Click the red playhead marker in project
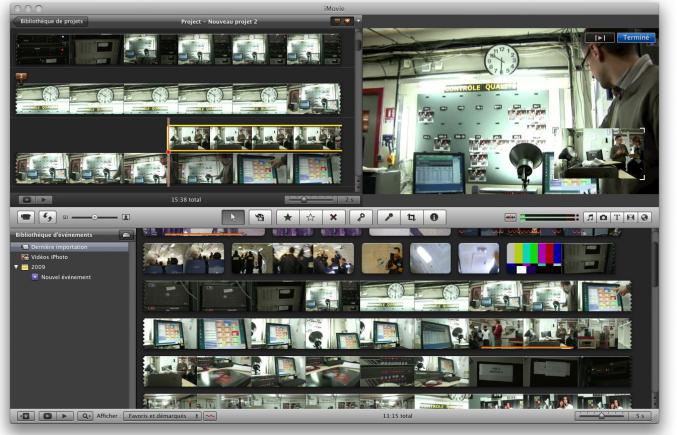 [168, 152]
